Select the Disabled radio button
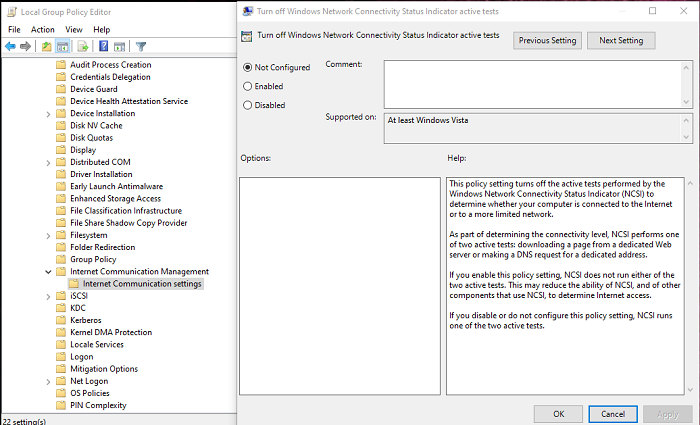700x425 pixels. click(x=248, y=104)
